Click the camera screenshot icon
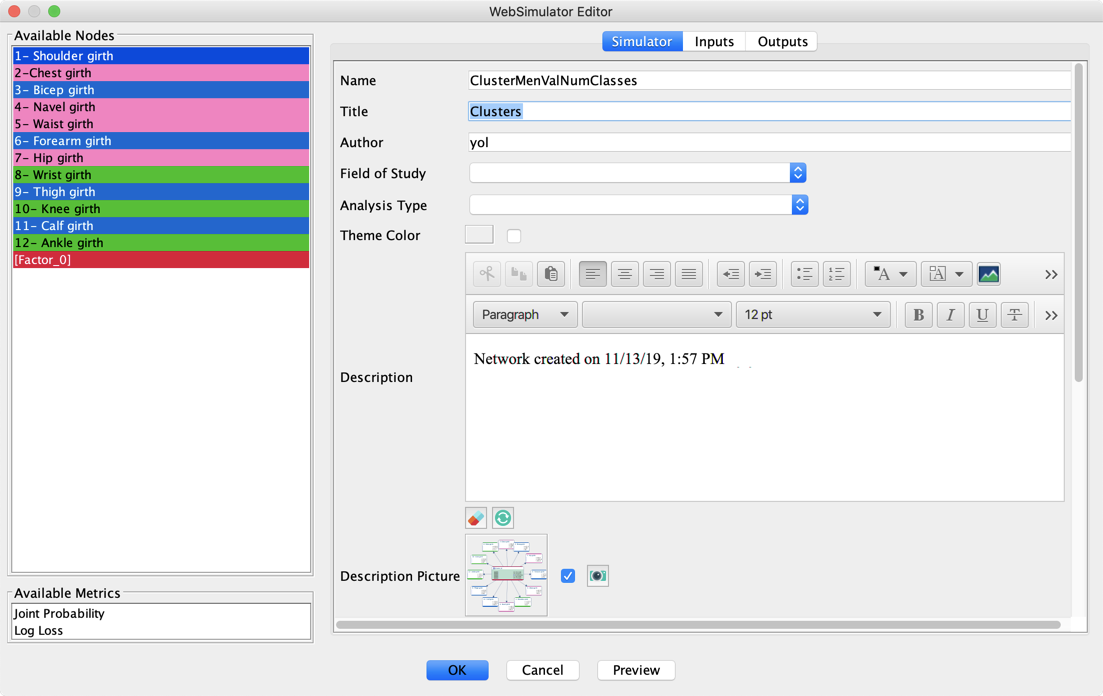 (x=597, y=576)
